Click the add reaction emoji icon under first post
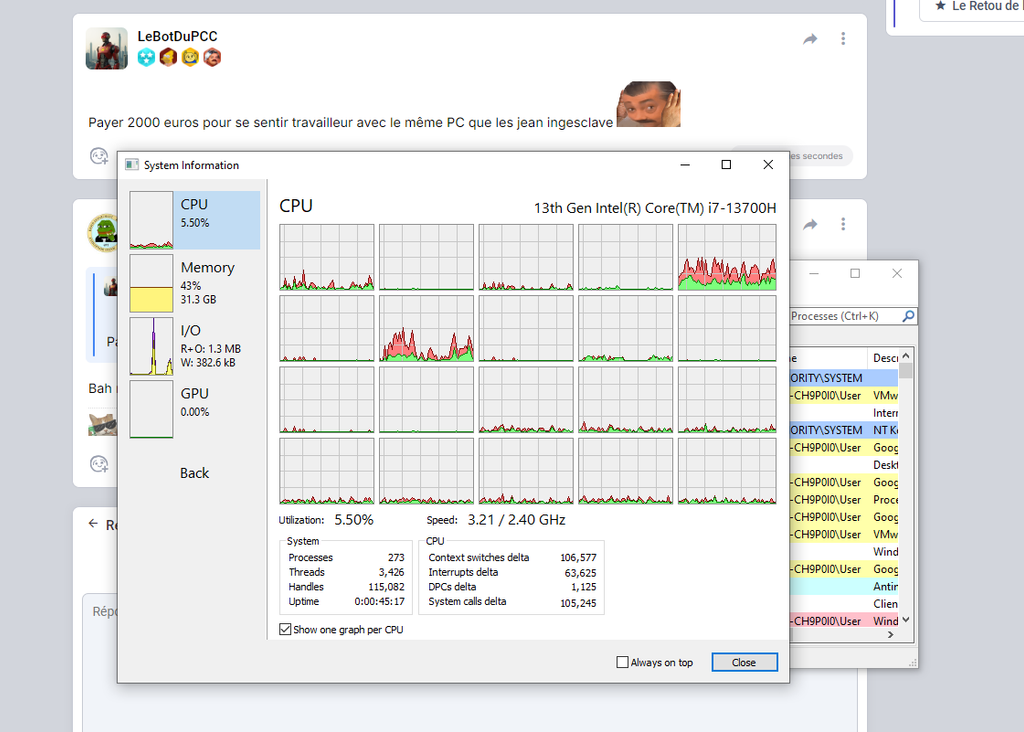This screenshot has height=732, width=1024. [x=98, y=156]
